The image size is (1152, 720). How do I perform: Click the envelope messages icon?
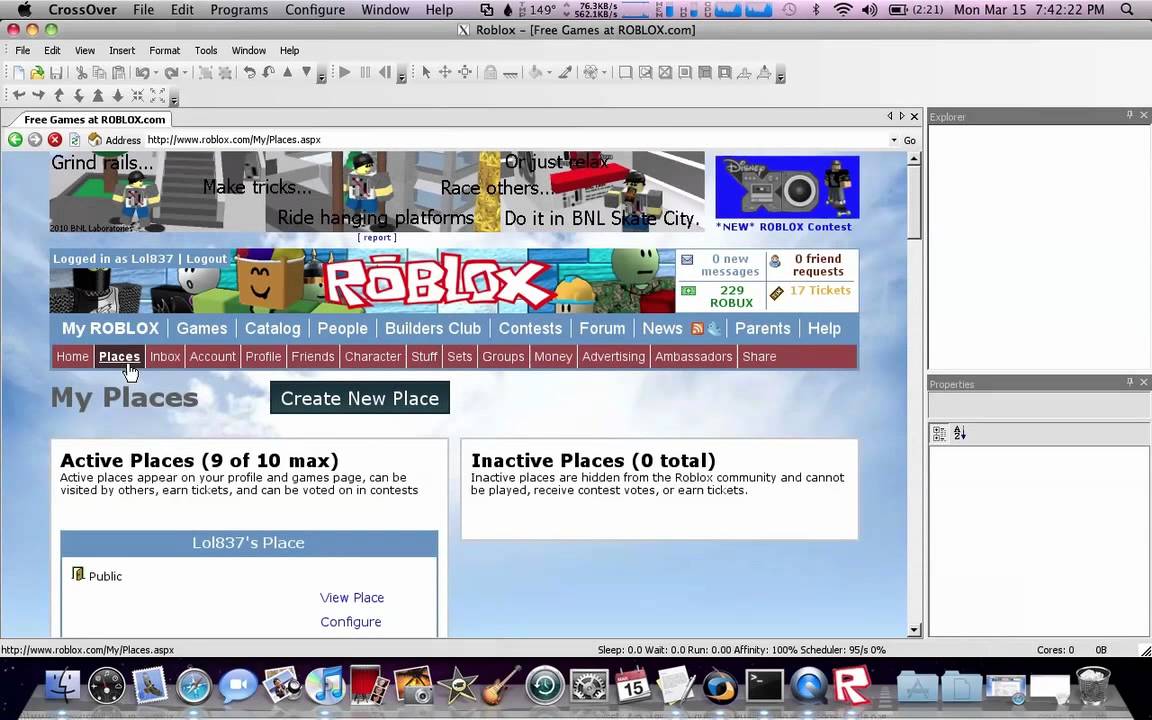point(687,259)
